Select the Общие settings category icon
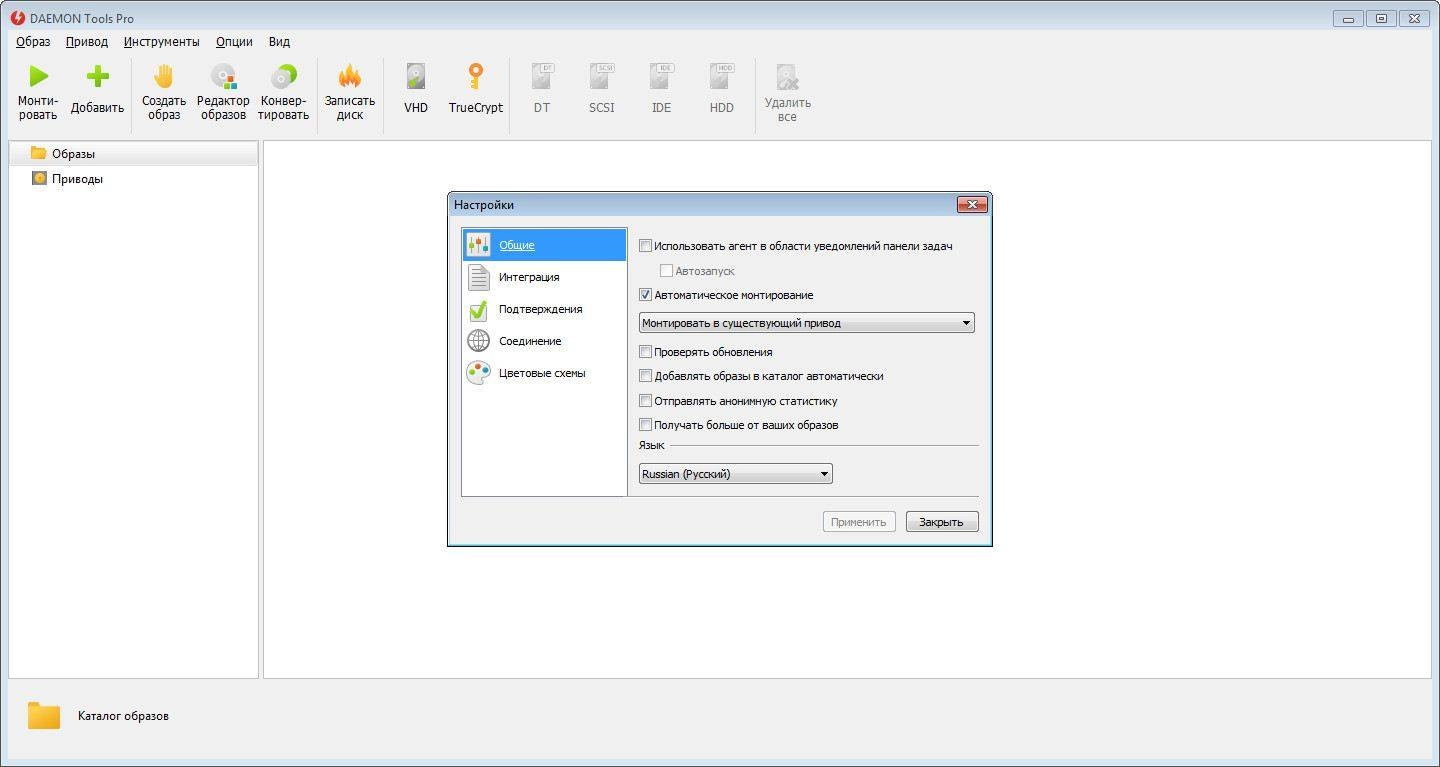Screen dimensions: 1440x767 [x=479, y=245]
